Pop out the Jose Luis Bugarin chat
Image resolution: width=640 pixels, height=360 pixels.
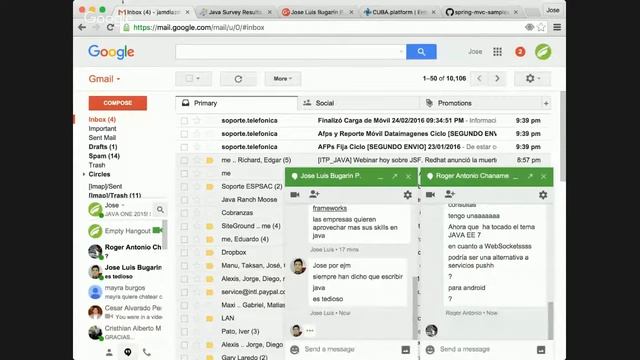pos(395,176)
